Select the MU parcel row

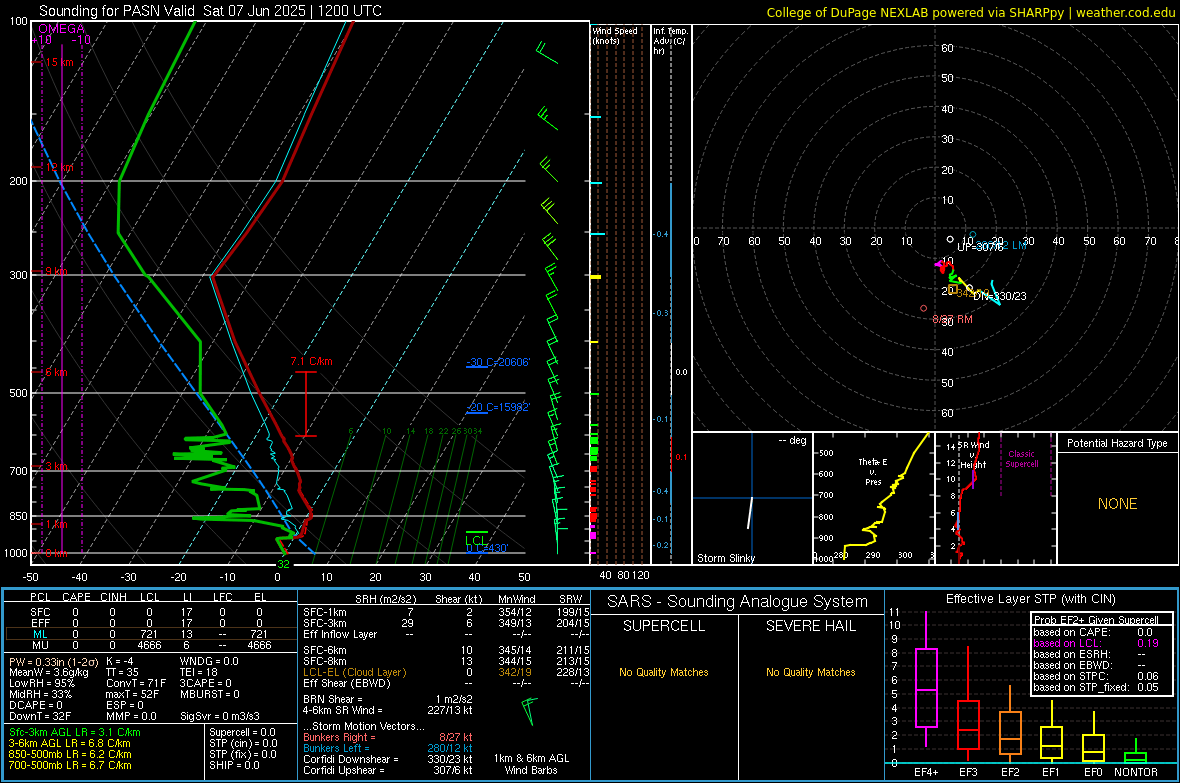point(149,645)
